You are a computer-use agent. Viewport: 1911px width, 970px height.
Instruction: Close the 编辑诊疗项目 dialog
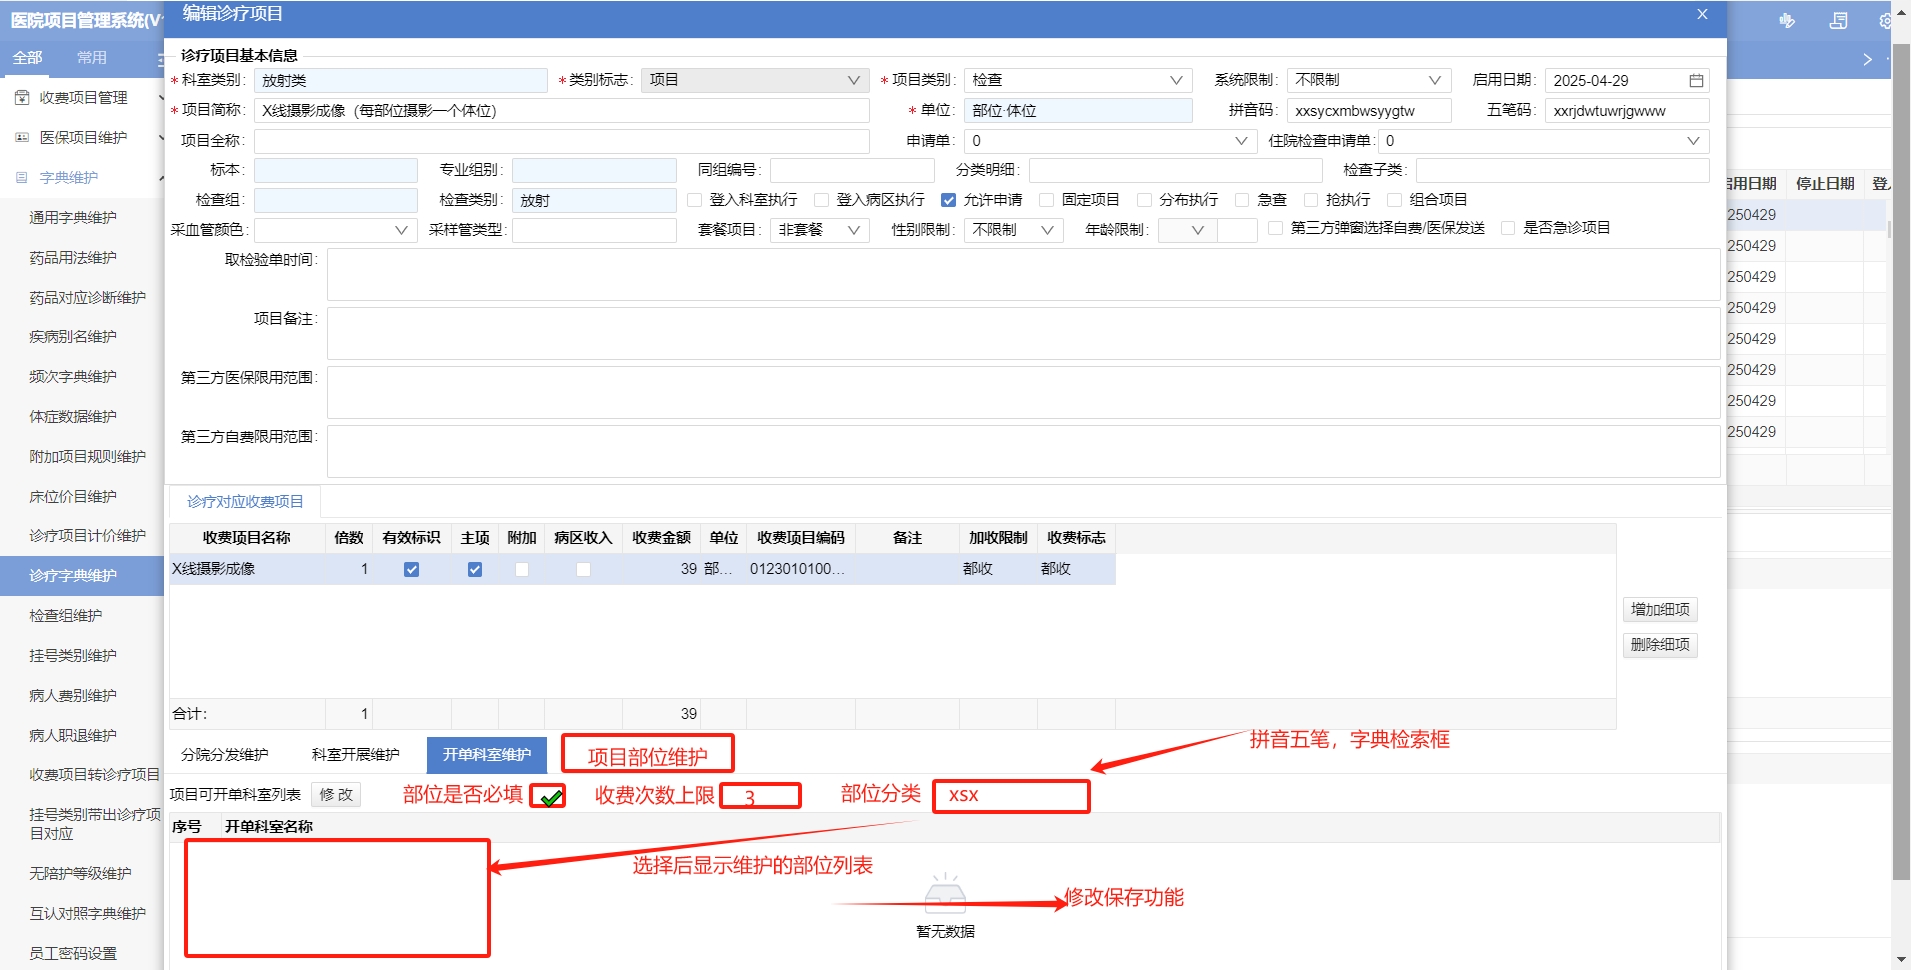pyautogui.click(x=1702, y=14)
